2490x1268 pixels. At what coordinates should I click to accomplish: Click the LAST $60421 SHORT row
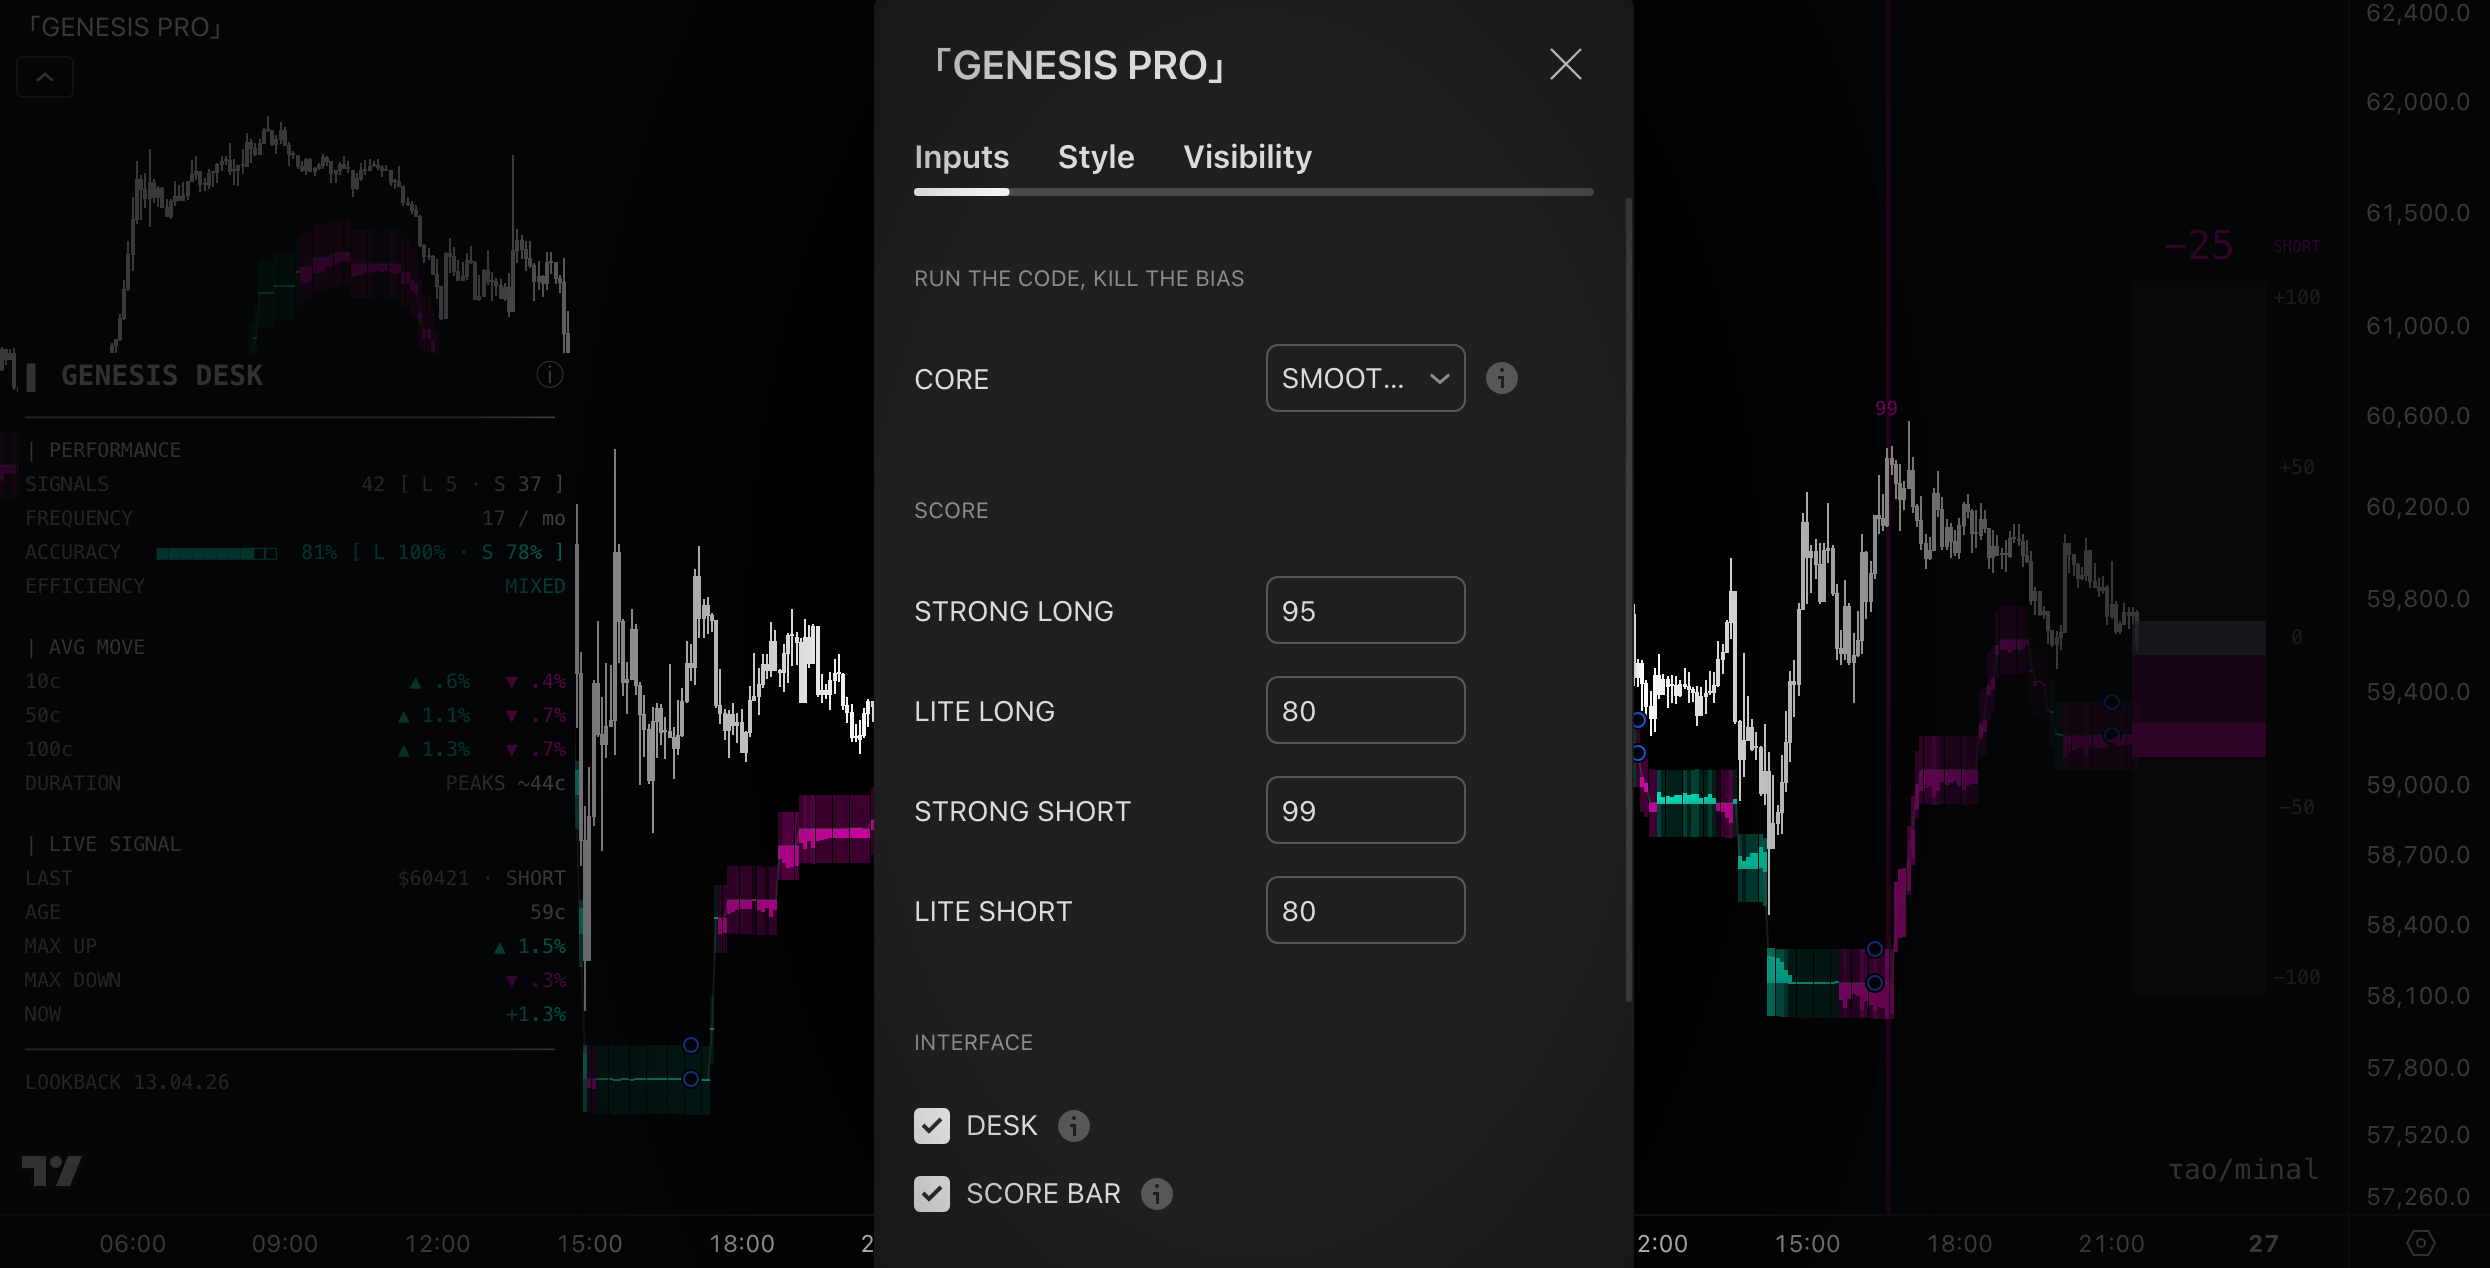pyautogui.click(x=295, y=878)
